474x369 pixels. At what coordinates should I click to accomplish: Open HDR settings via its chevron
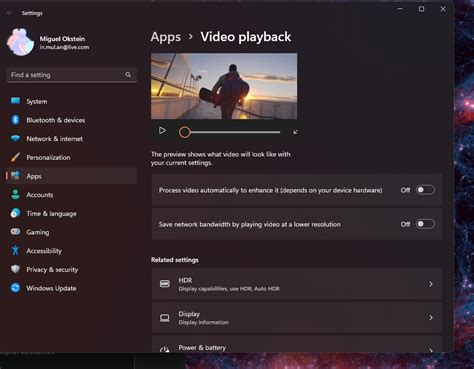pyautogui.click(x=431, y=284)
